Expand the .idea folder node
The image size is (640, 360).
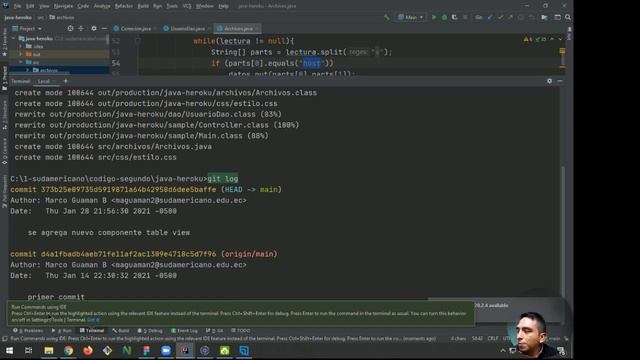pyautogui.click(x=21, y=47)
